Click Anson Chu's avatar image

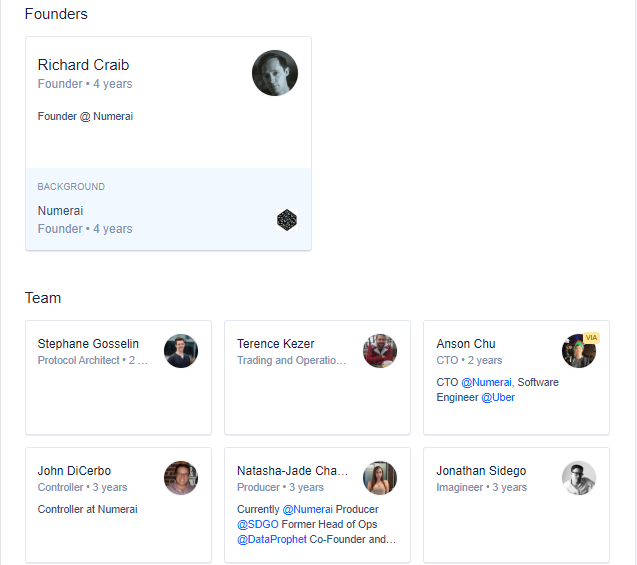click(578, 352)
